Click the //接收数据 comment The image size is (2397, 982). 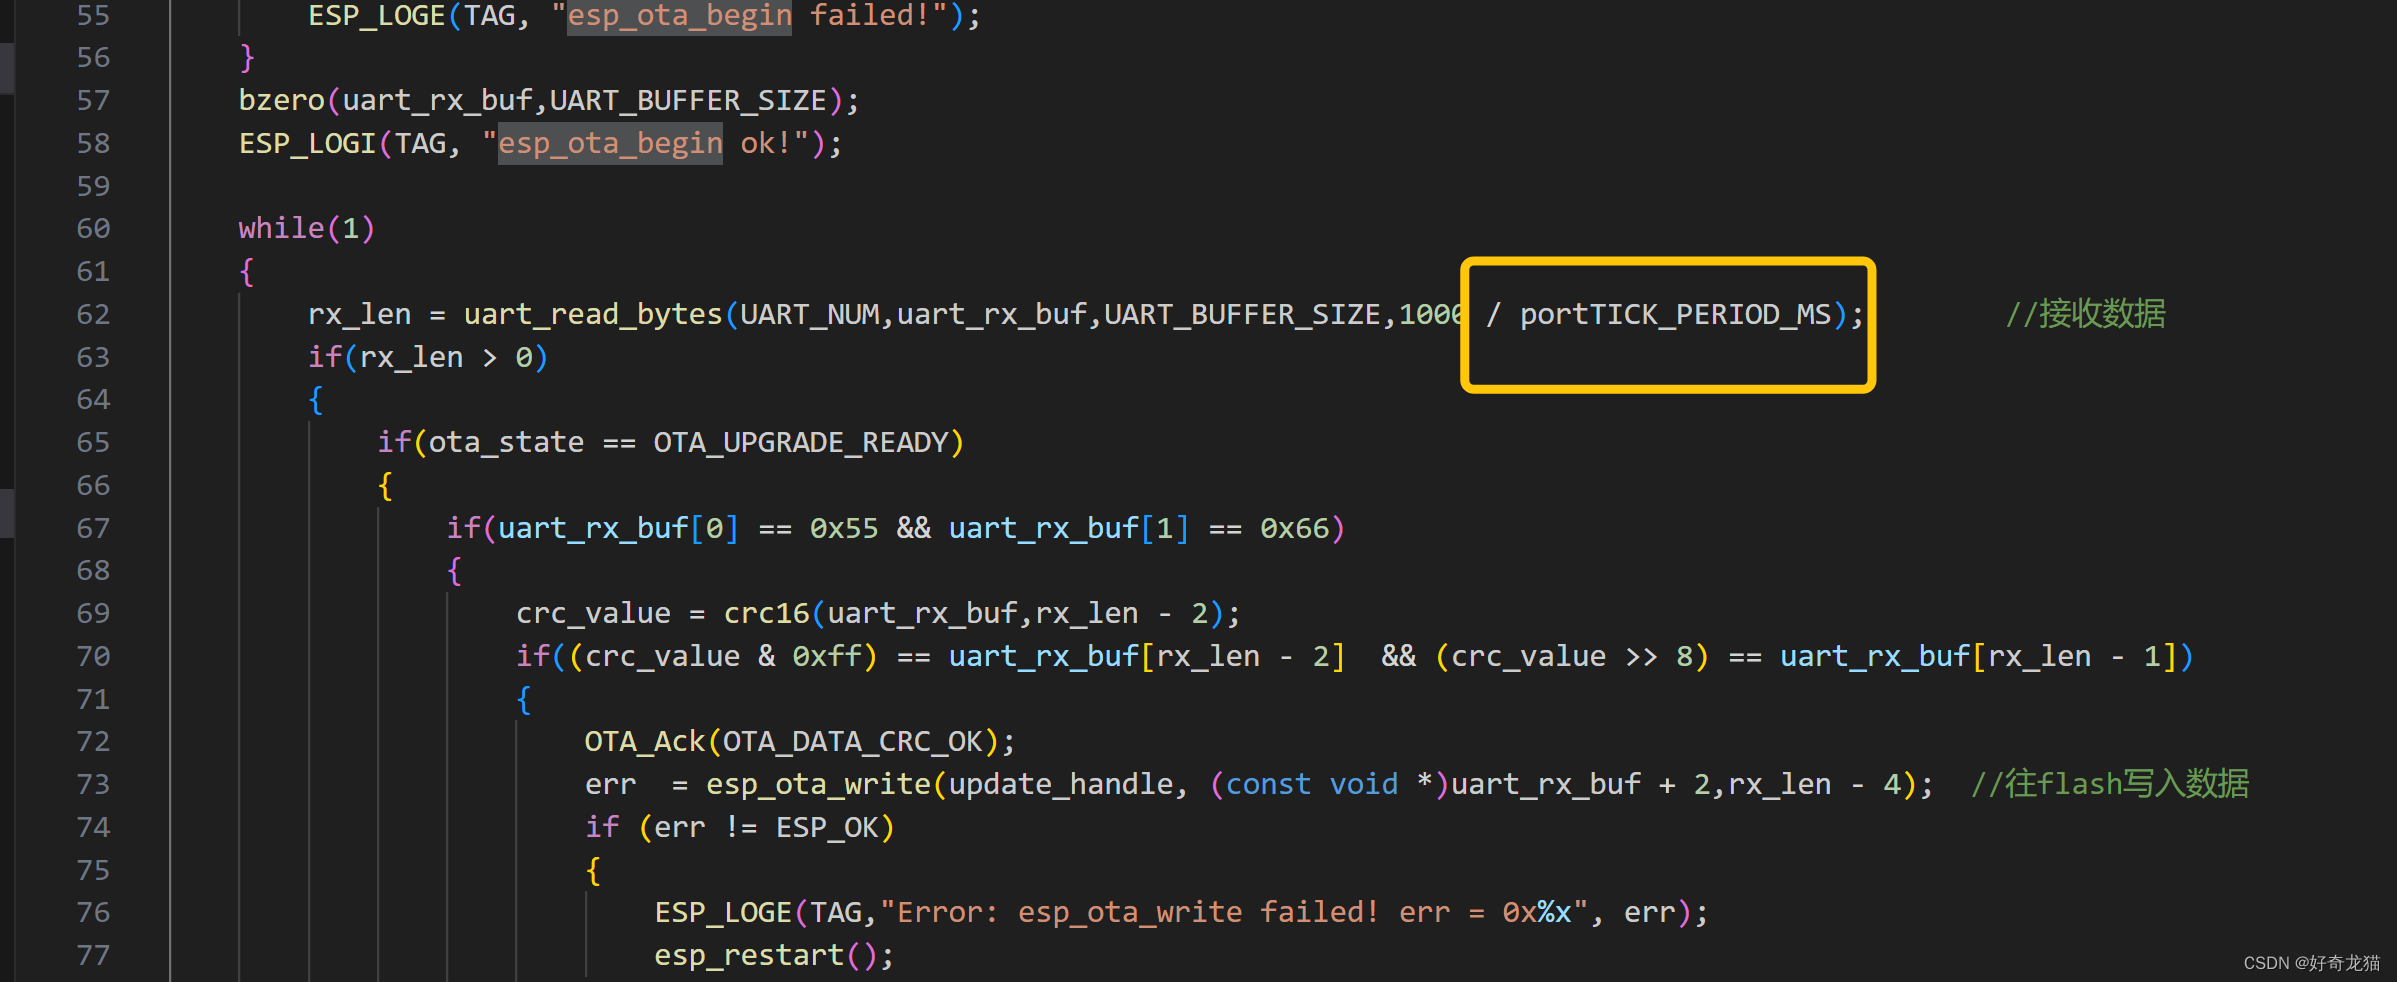(2086, 314)
